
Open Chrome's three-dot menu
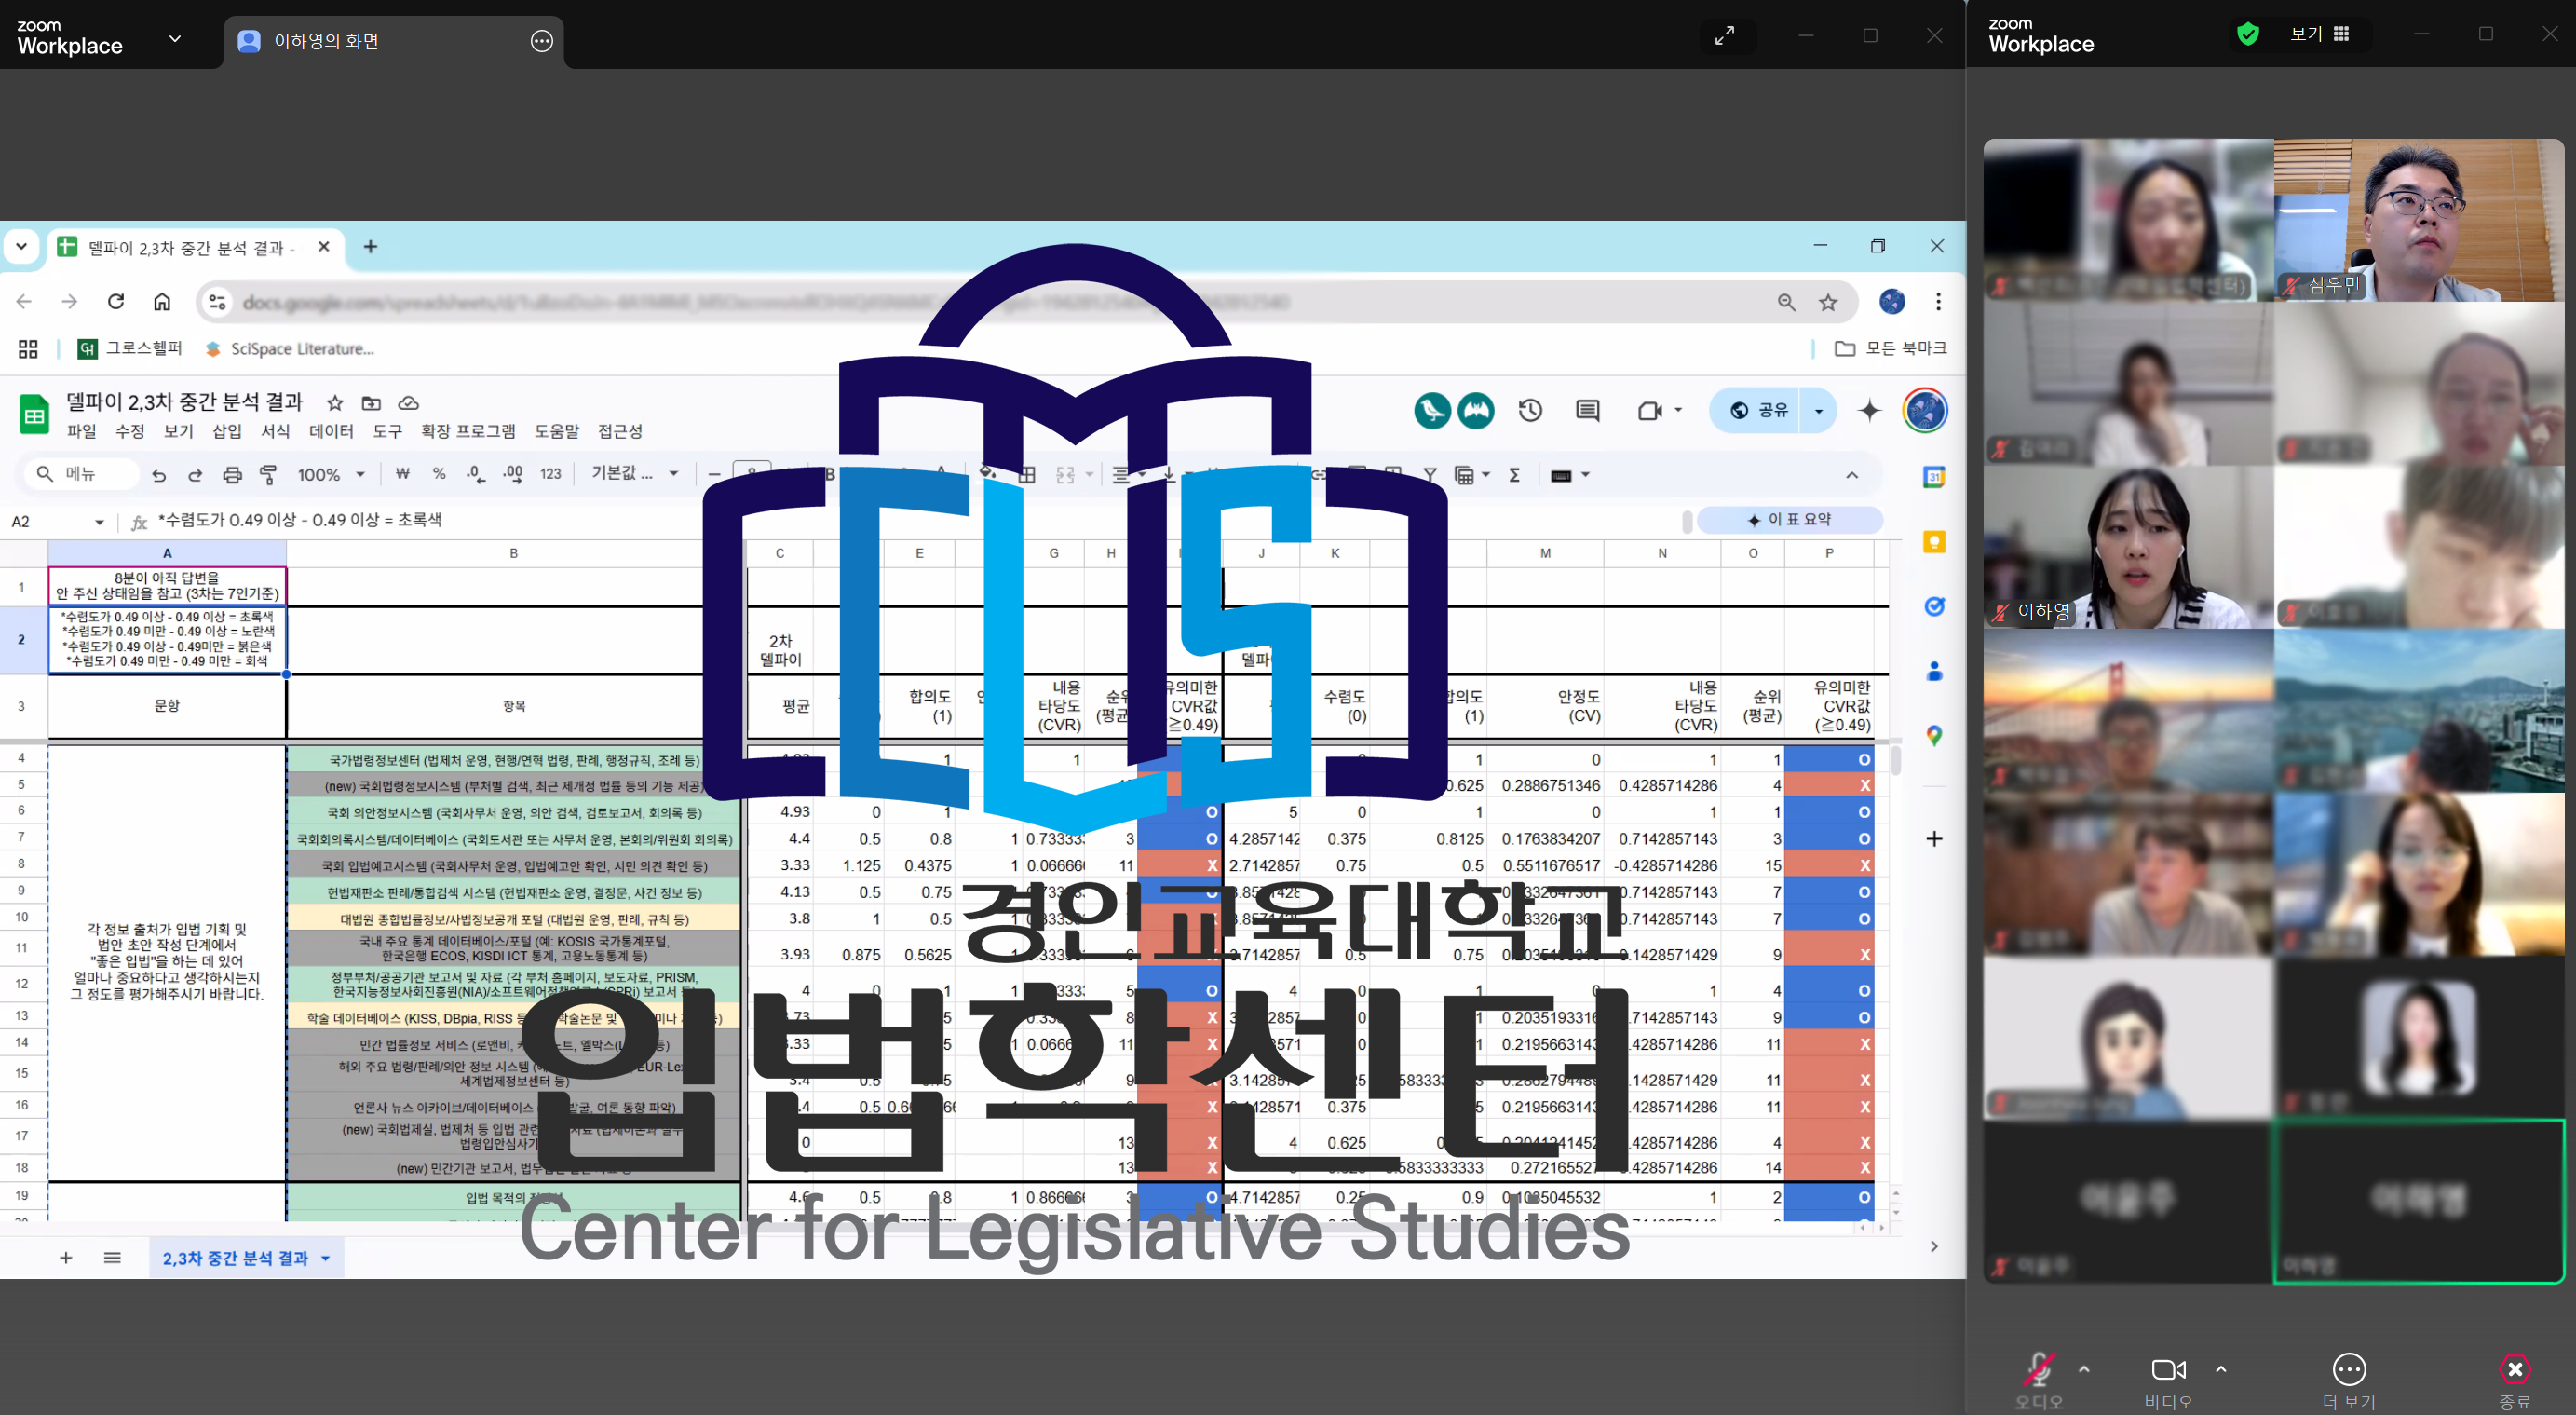[x=1938, y=301]
